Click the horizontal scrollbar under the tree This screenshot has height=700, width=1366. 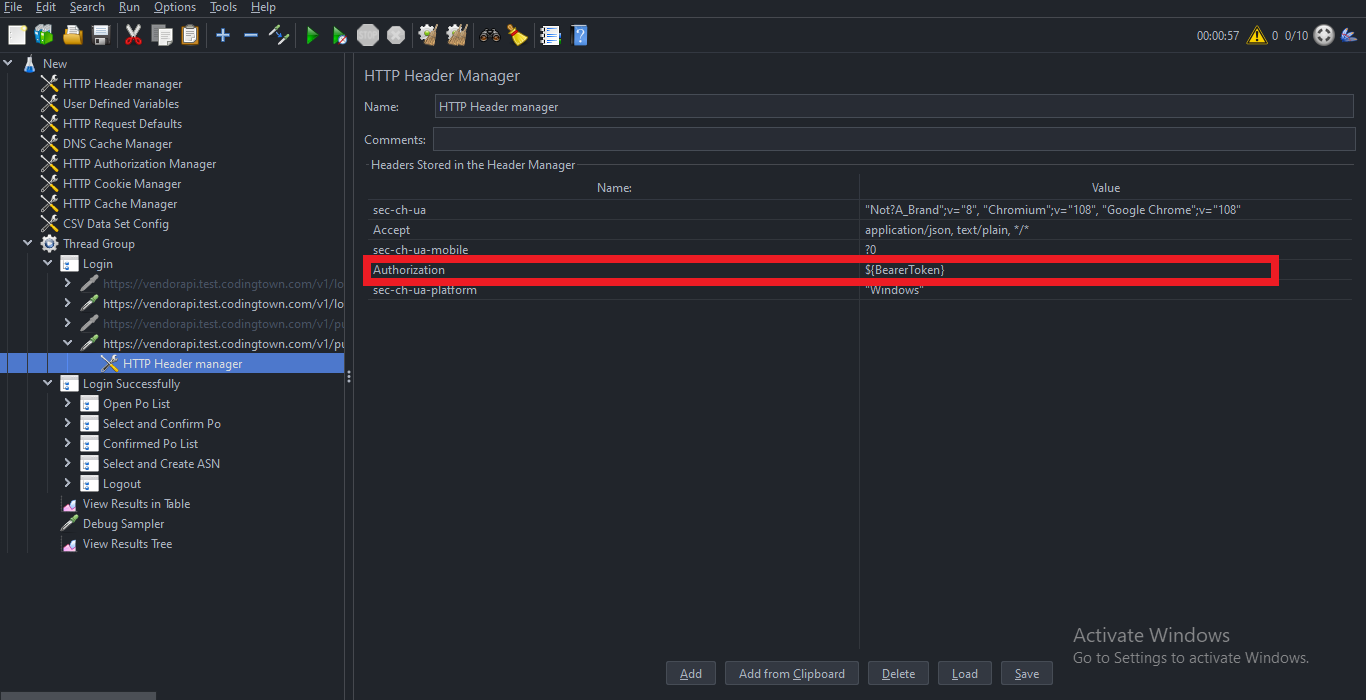coord(78,695)
